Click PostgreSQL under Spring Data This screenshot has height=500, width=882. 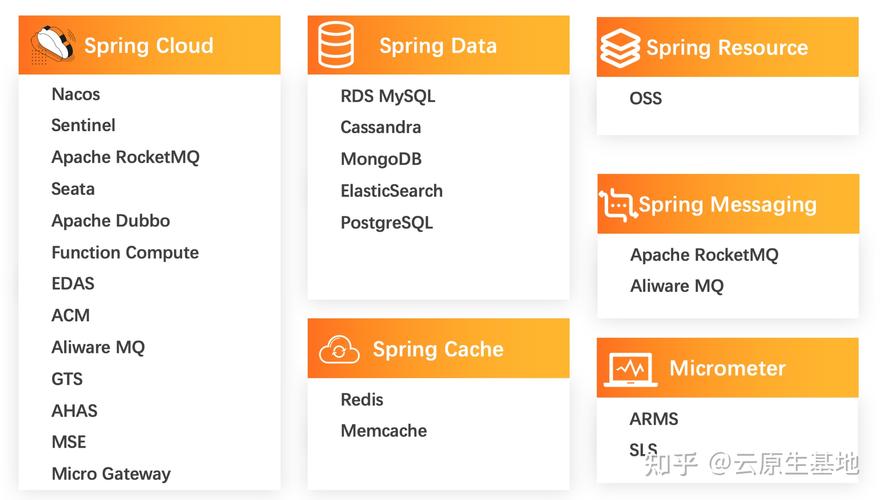386,223
